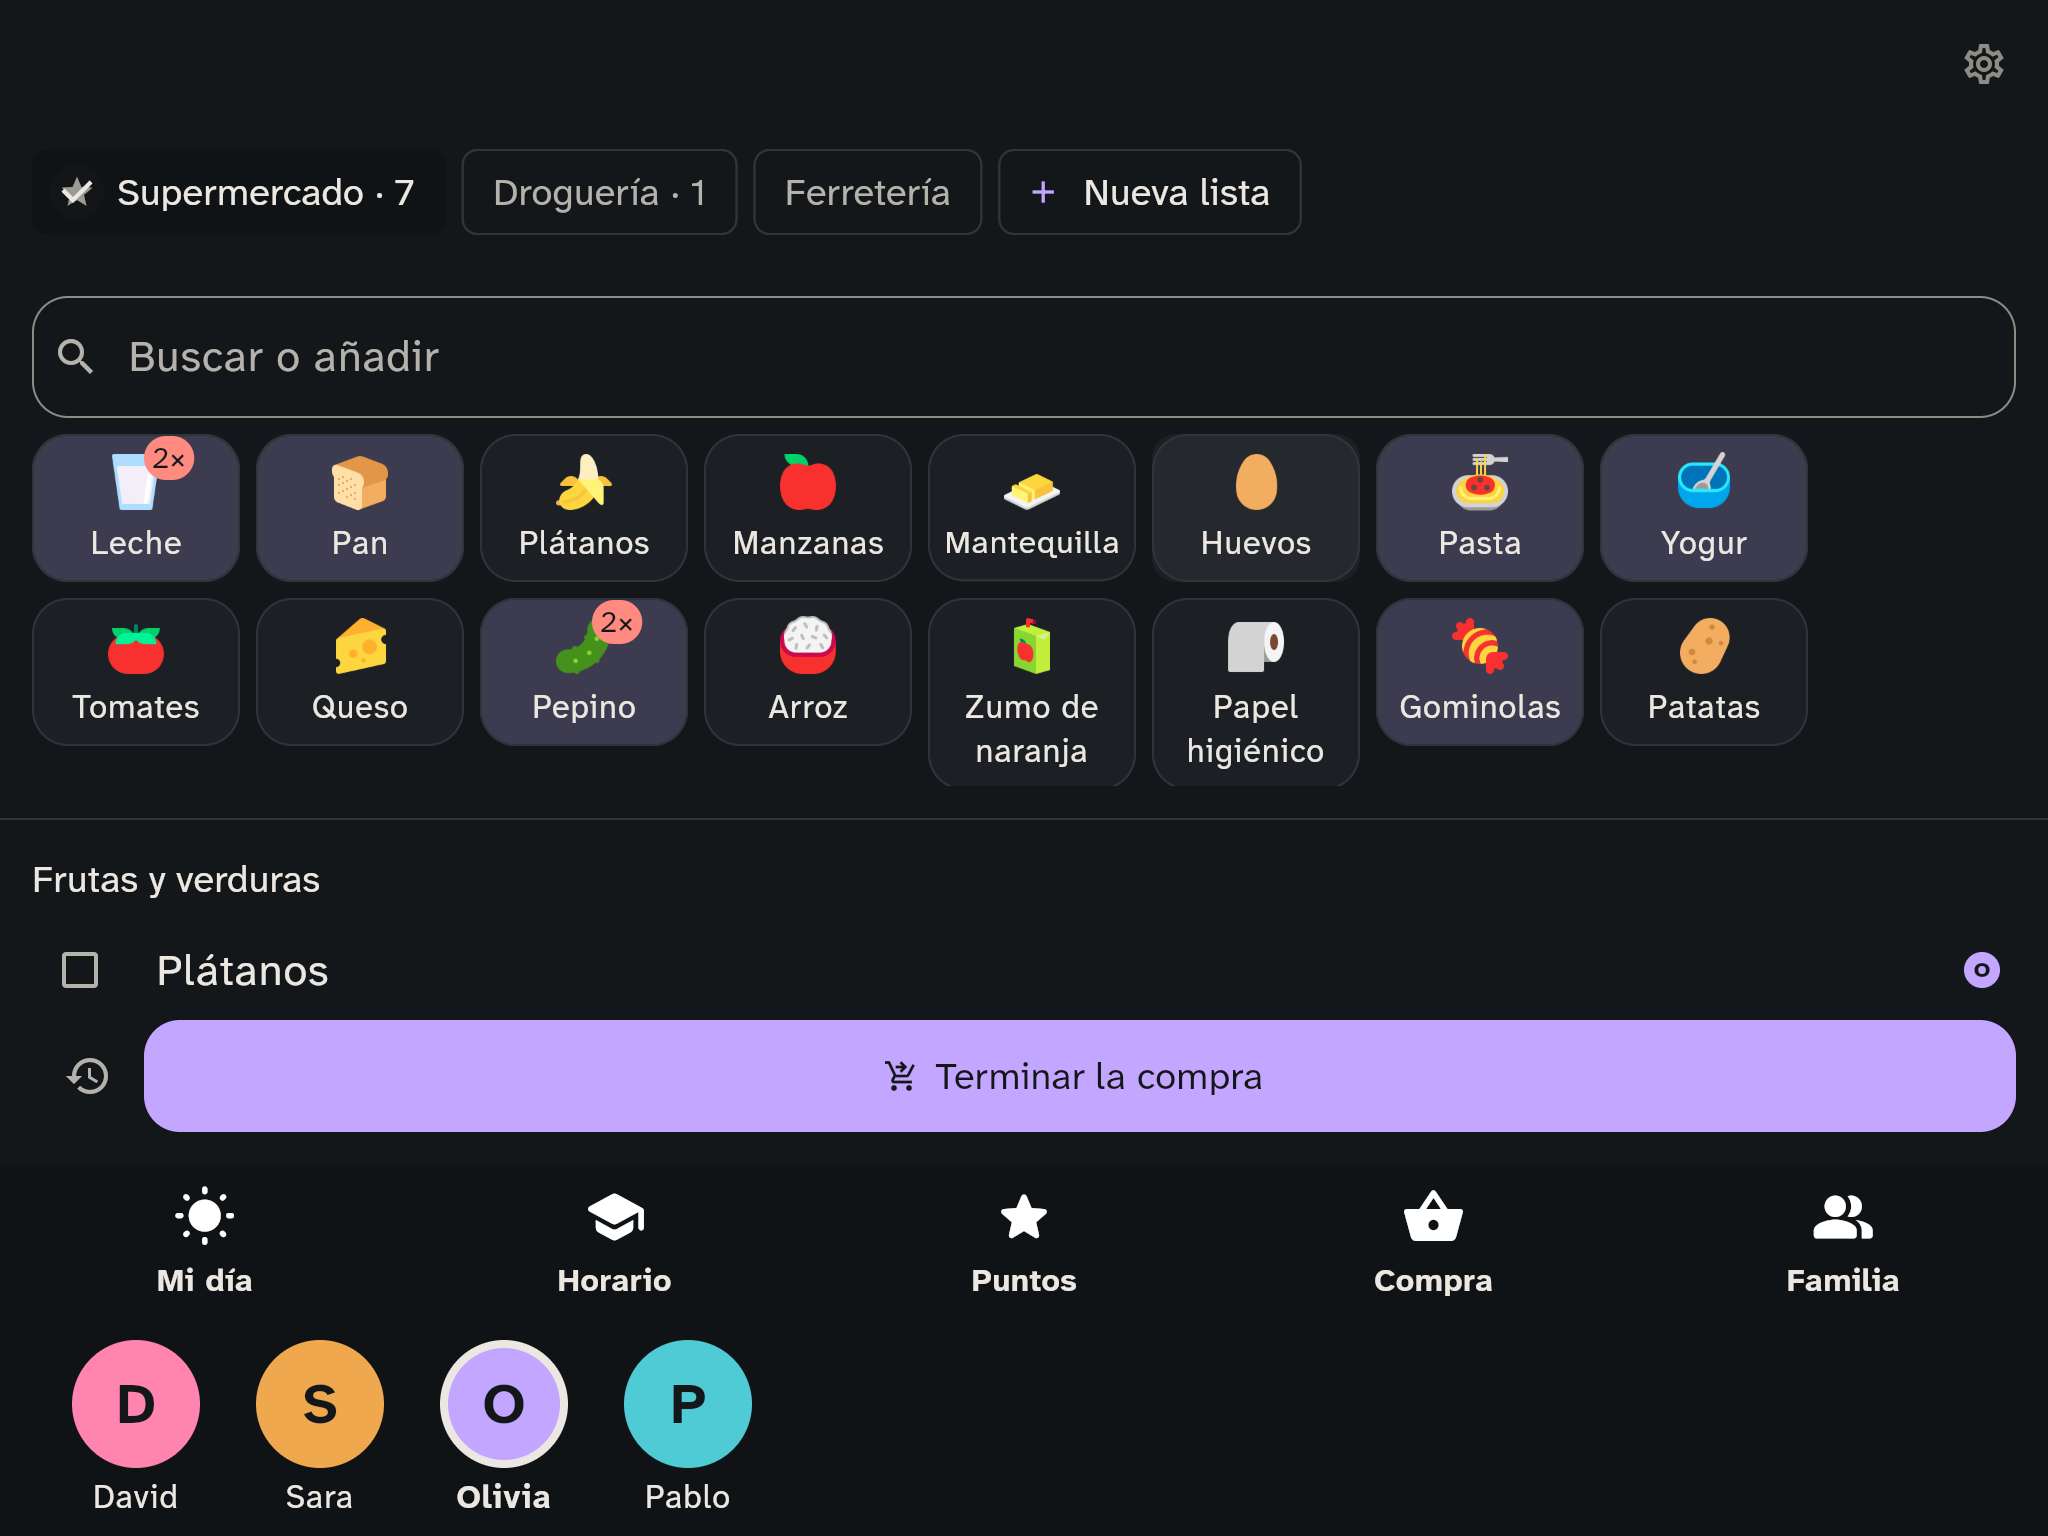Tap purple assignee dot beside Plátanos
The width and height of the screenshot is (2048, 1536).
point(1981,970)
